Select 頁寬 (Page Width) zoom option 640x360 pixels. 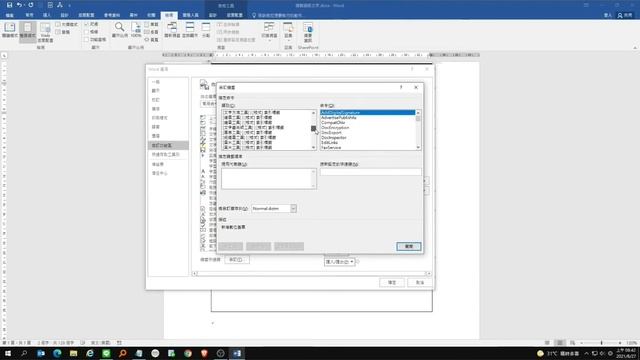point(151,40)
